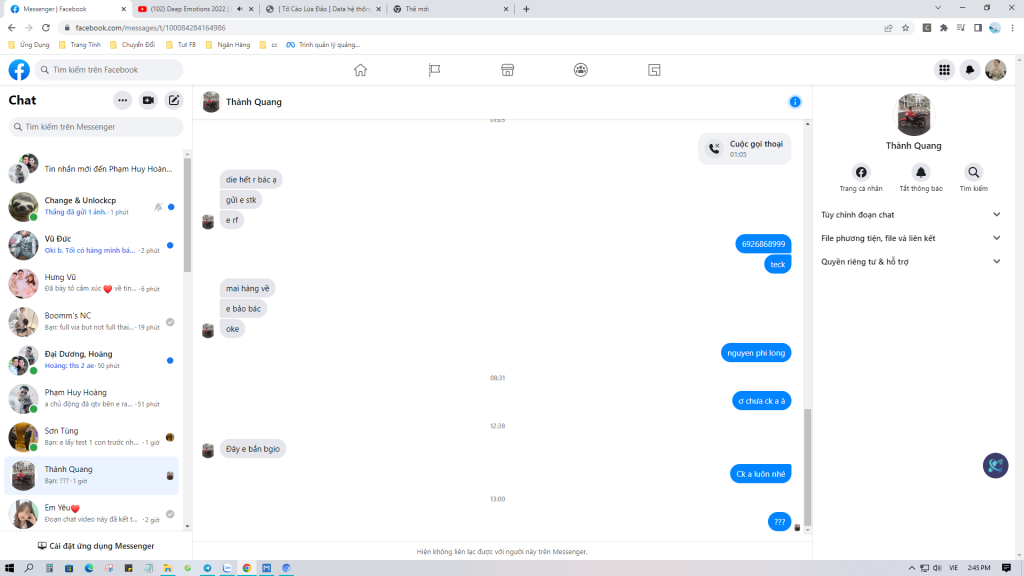Toggle conversation info panel icon
This screenshot has width=1024, height=576.
point(795,102)
